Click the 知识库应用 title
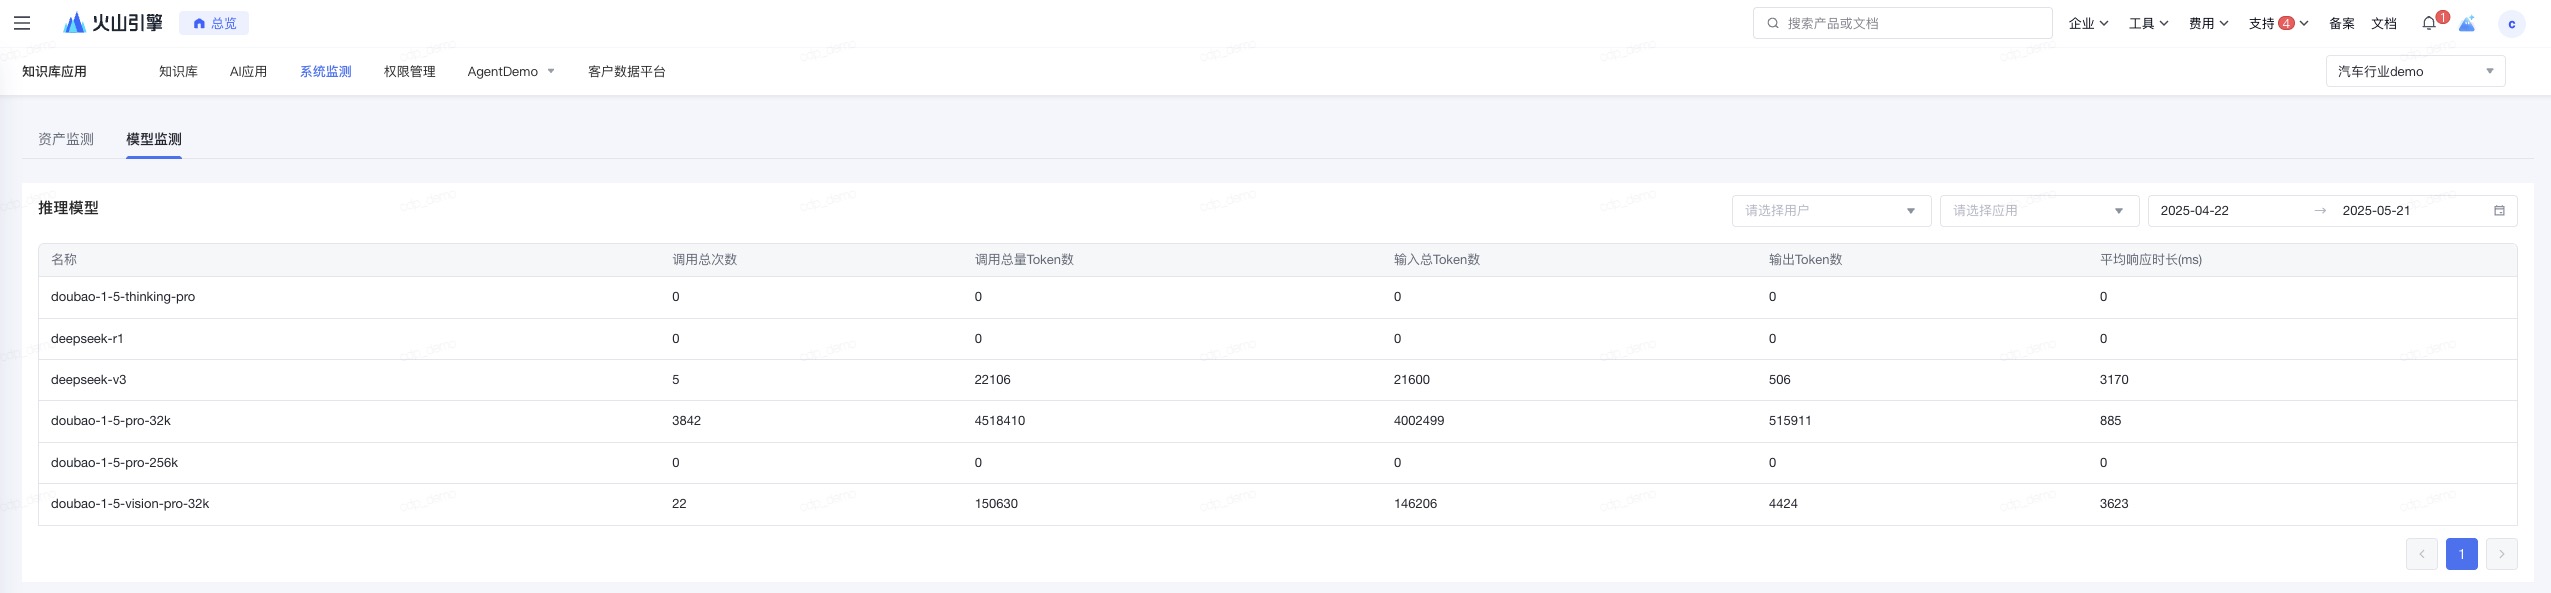 tap(54, 72)
